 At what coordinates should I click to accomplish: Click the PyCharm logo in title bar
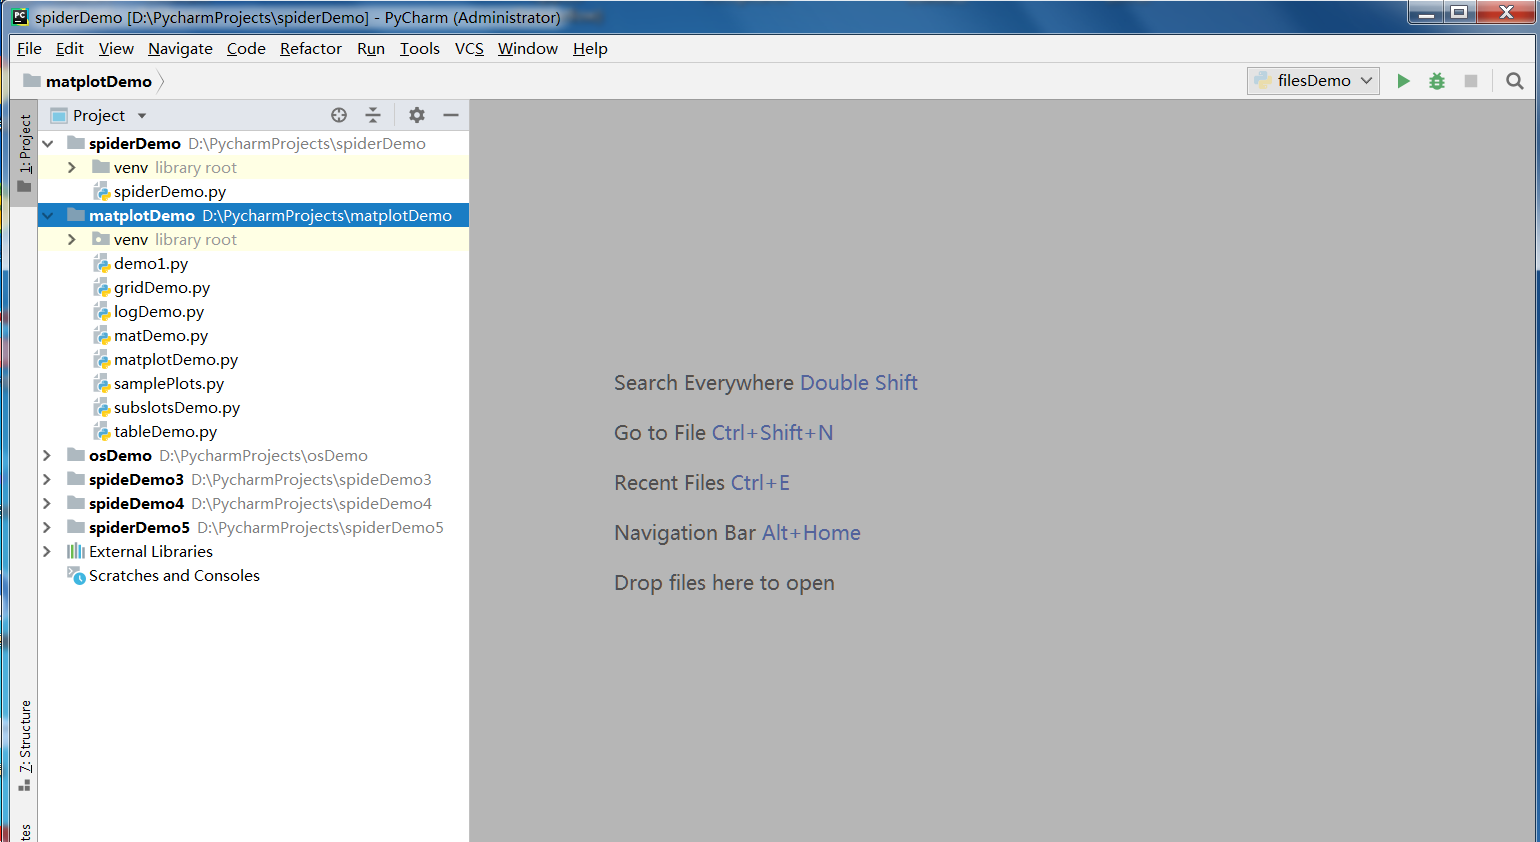[x=20, y=16]
